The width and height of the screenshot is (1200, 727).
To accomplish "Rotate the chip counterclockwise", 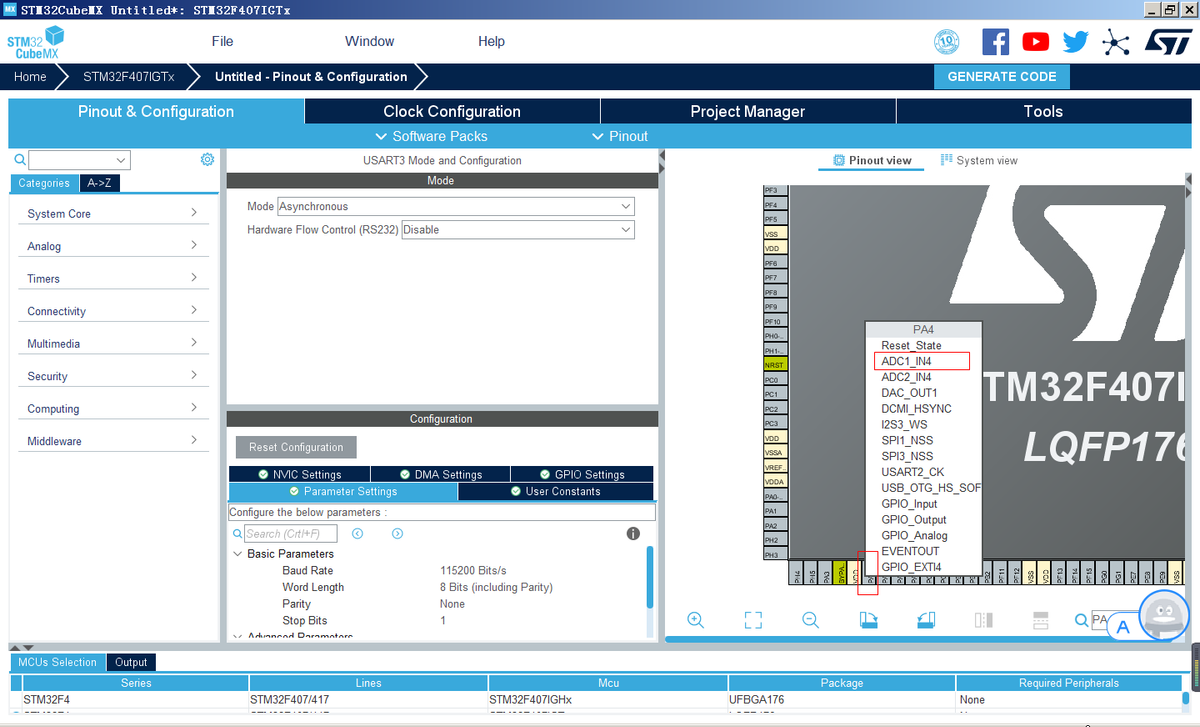I will point(926,620).
